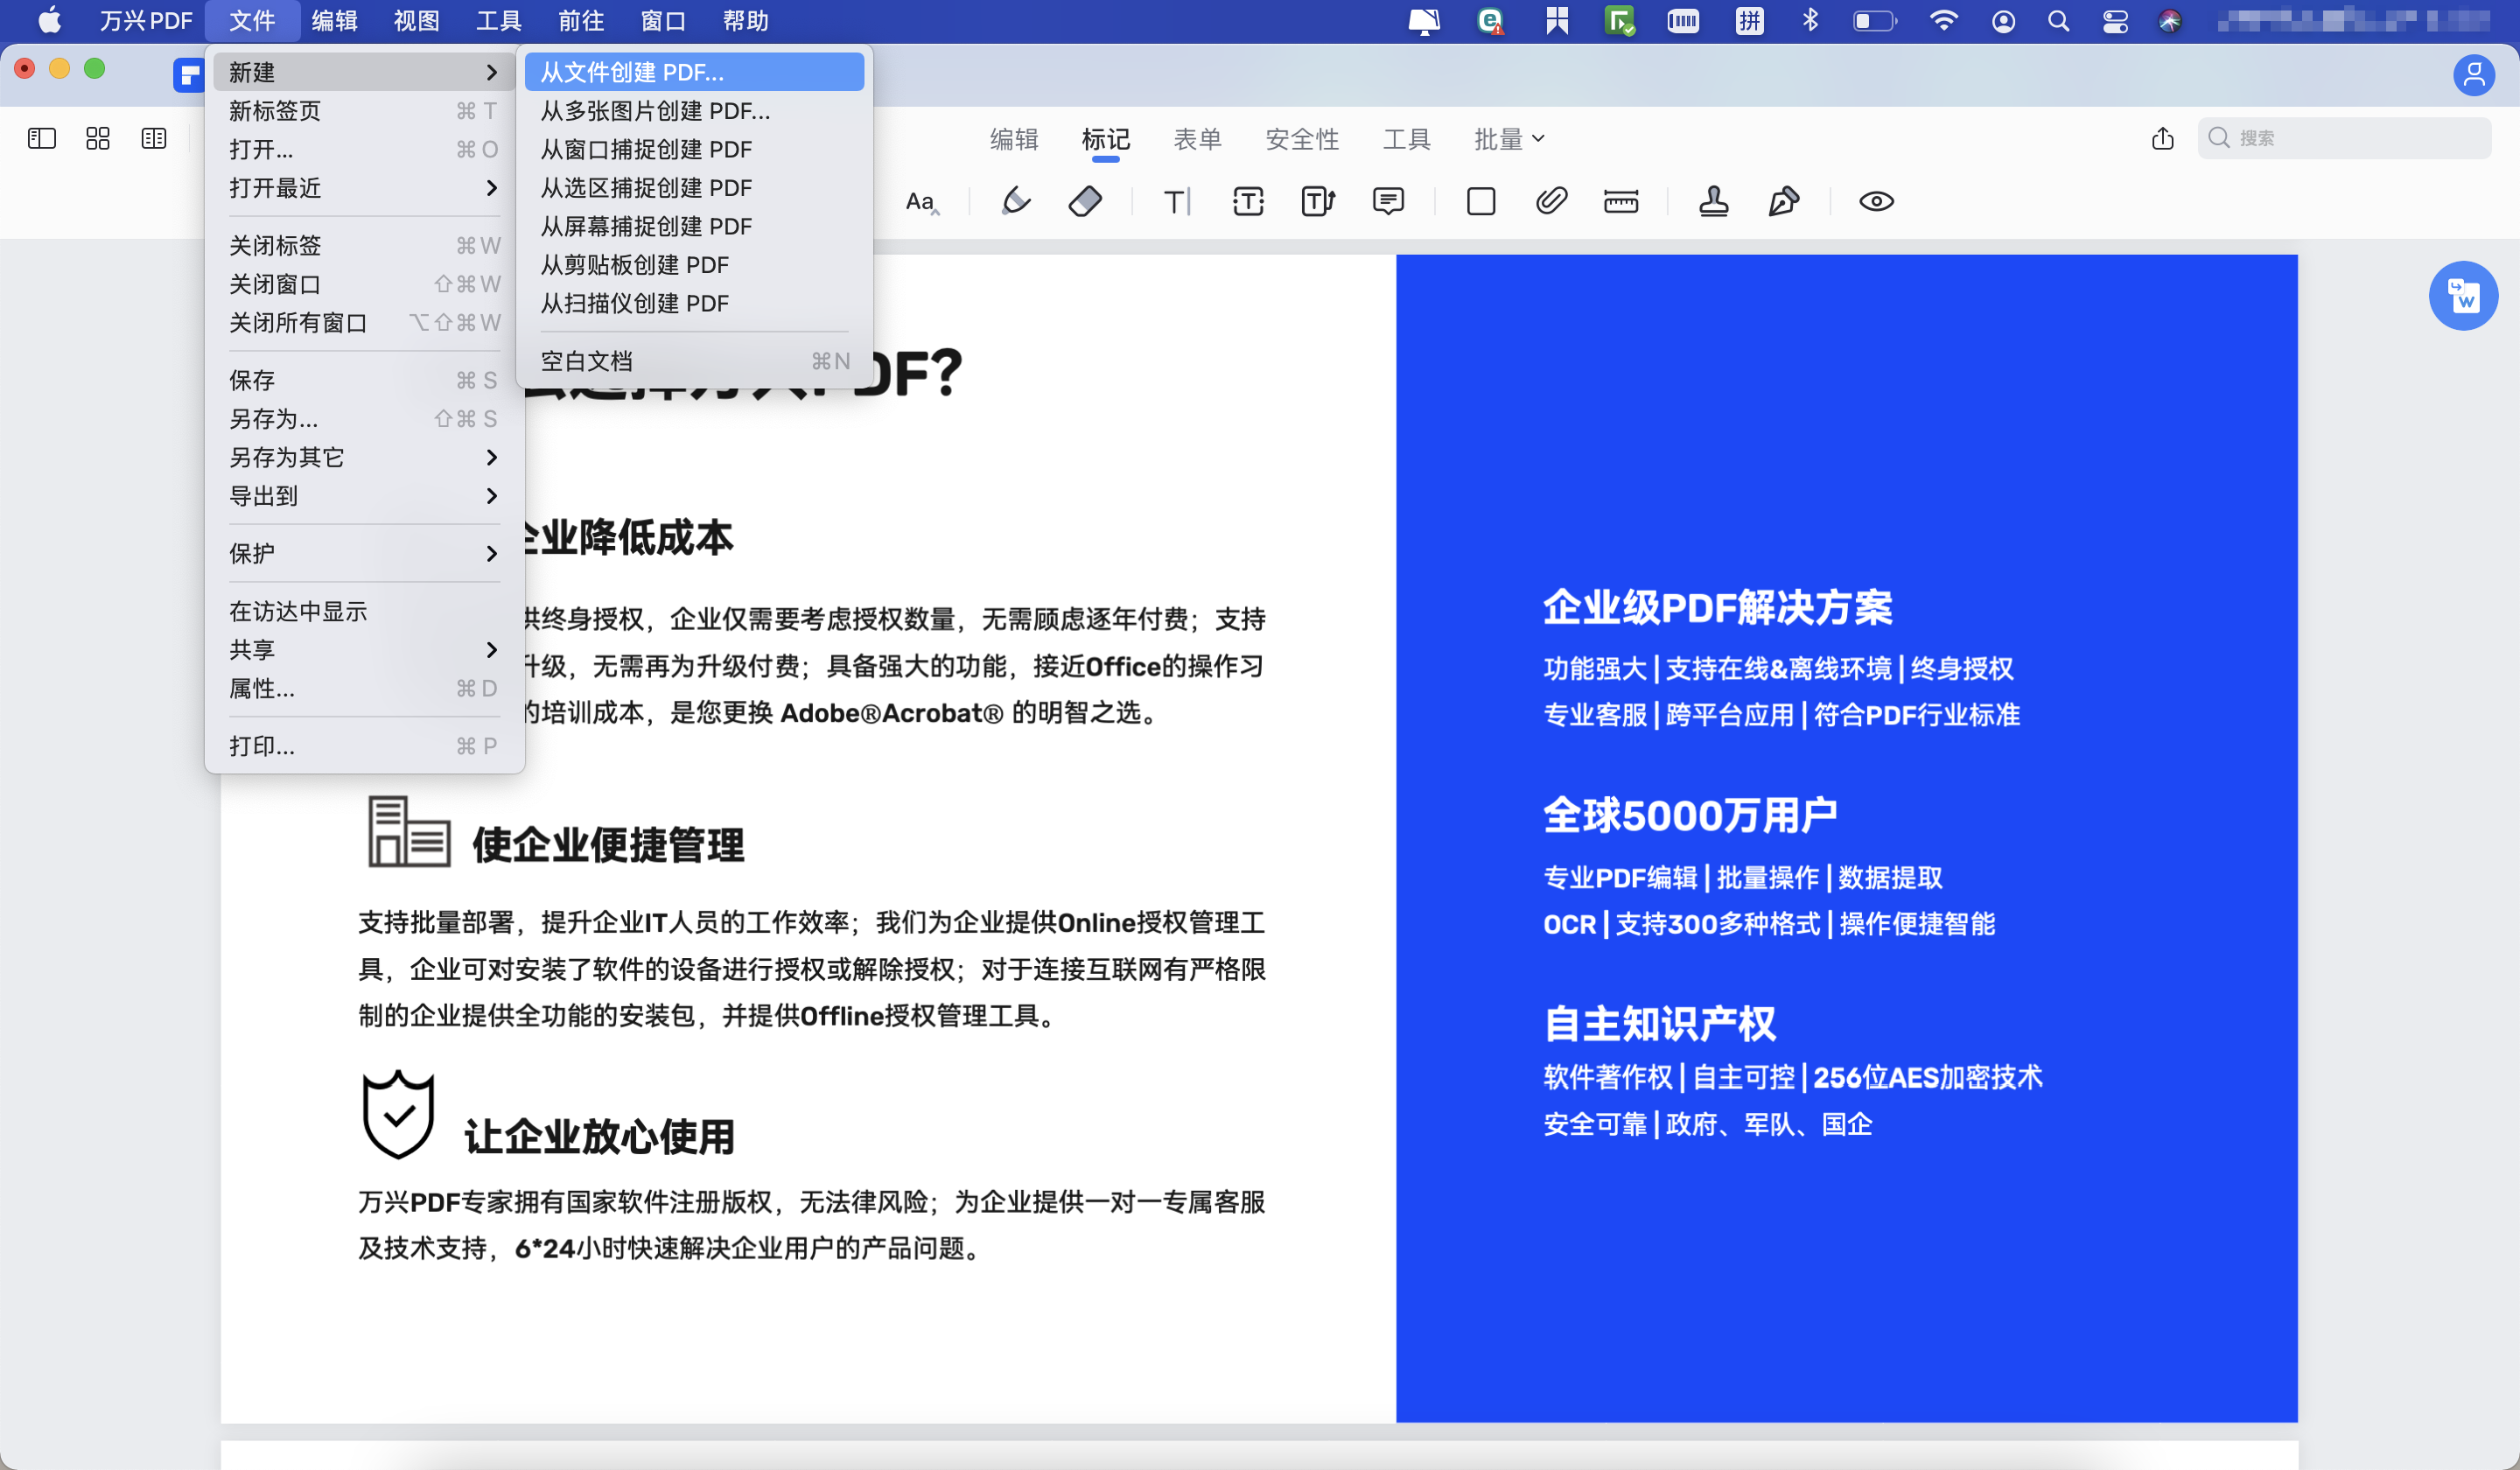Image resolution: width=2520 pixels, height=1470 pixels.
Task: Select the signature pen tool
Action: click(x=1784, y=201)
